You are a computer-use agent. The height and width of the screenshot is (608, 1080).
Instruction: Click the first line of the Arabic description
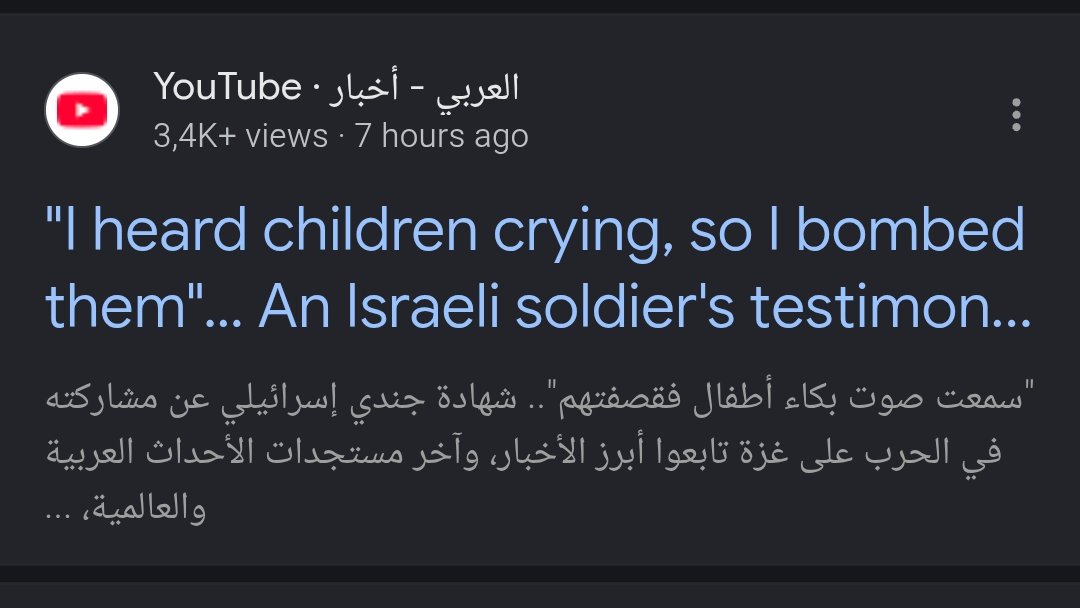540,399
